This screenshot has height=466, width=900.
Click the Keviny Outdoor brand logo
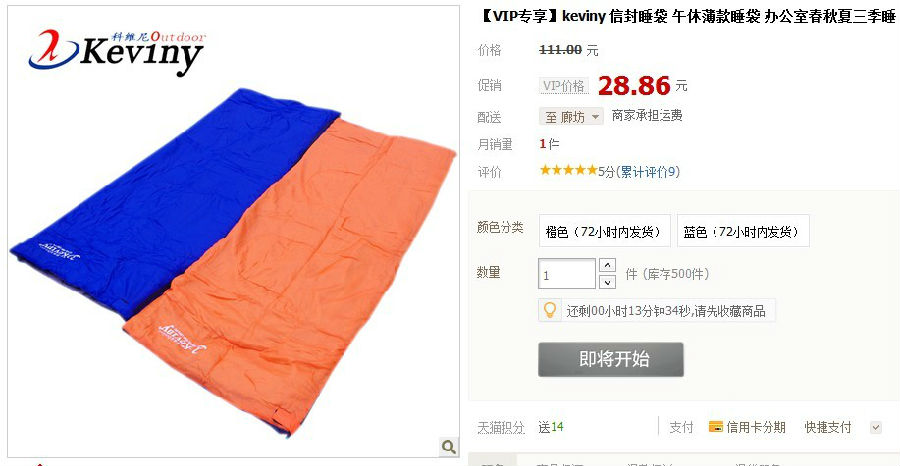point(117,52)
